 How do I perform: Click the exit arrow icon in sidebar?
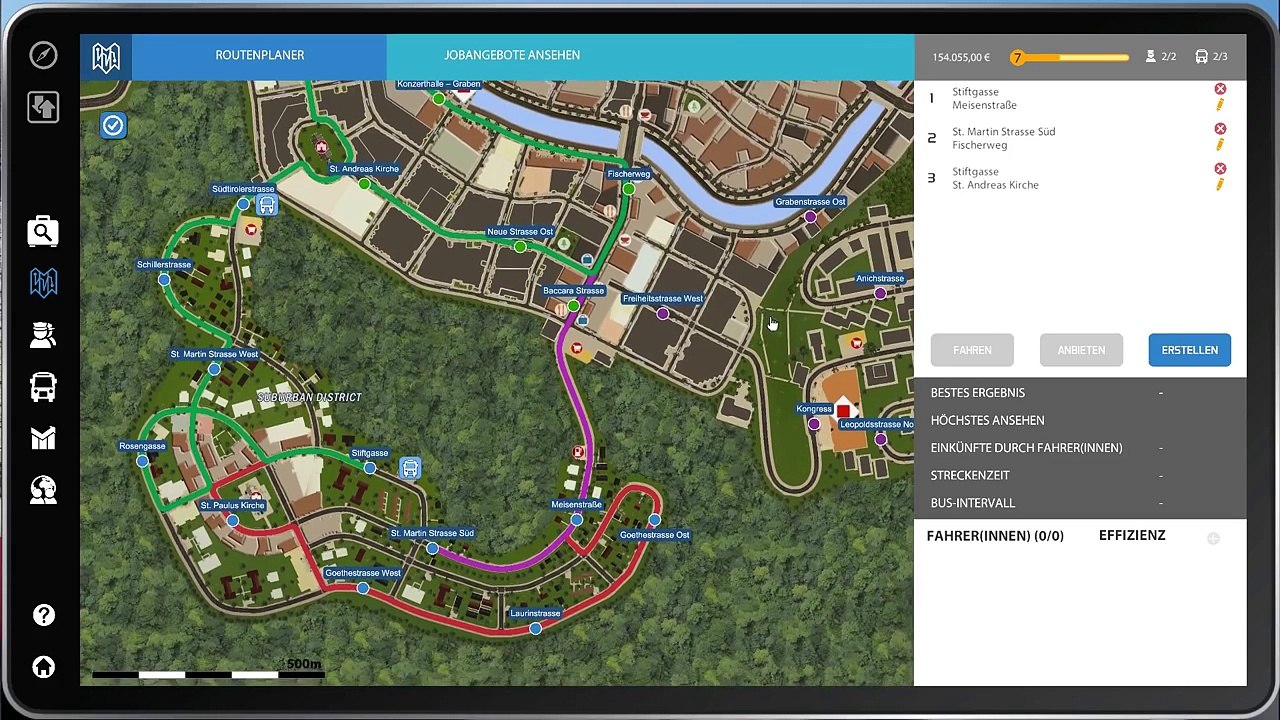tap(43, 107)
